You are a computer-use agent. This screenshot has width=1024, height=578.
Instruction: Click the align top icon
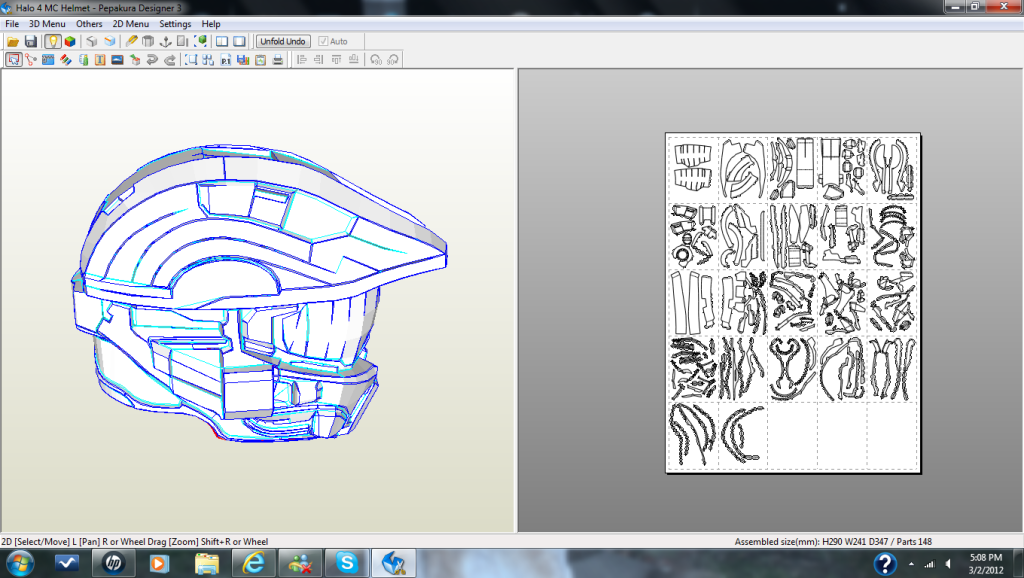[336, 59]
